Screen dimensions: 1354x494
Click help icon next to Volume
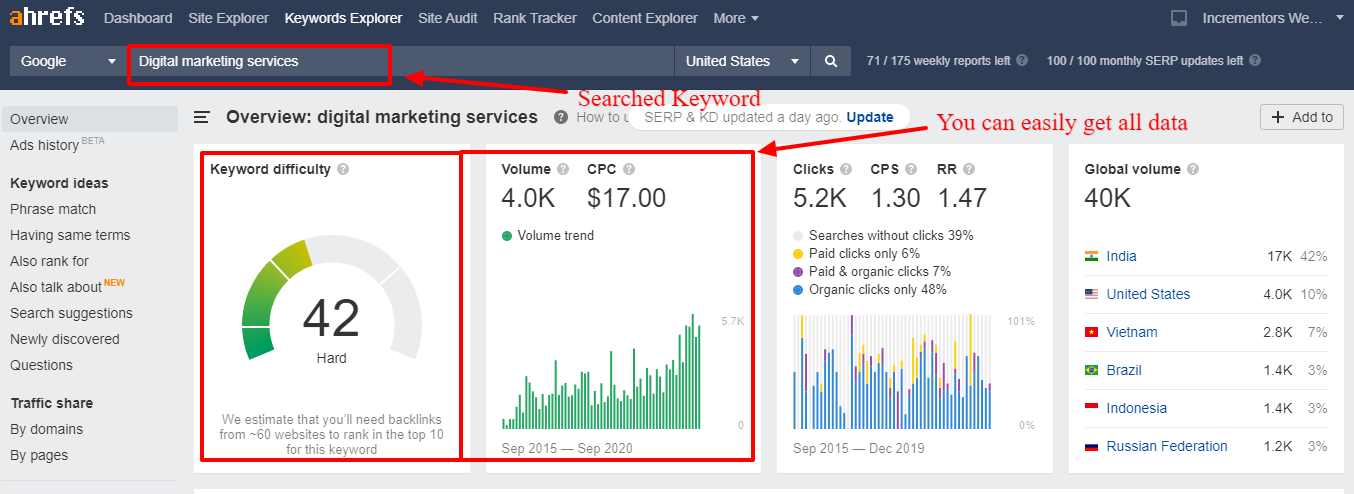(x=563, y=169)
